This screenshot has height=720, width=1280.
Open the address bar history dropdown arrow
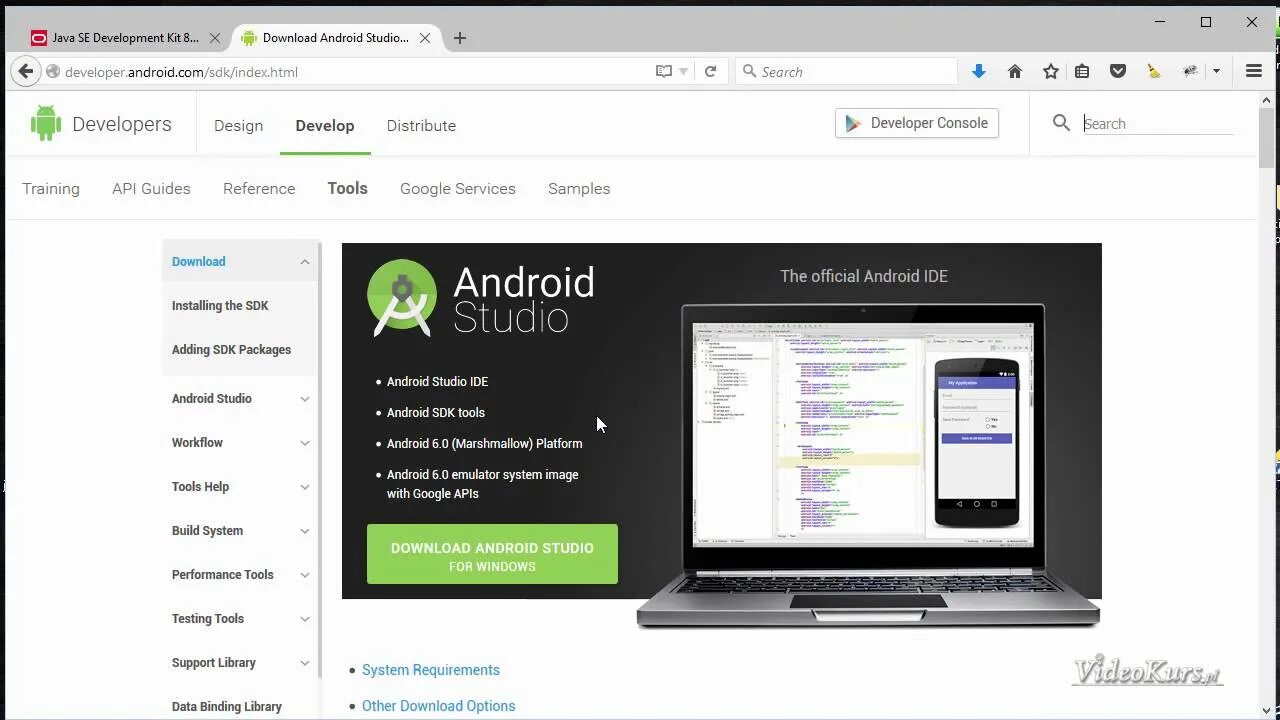point(684,72)
